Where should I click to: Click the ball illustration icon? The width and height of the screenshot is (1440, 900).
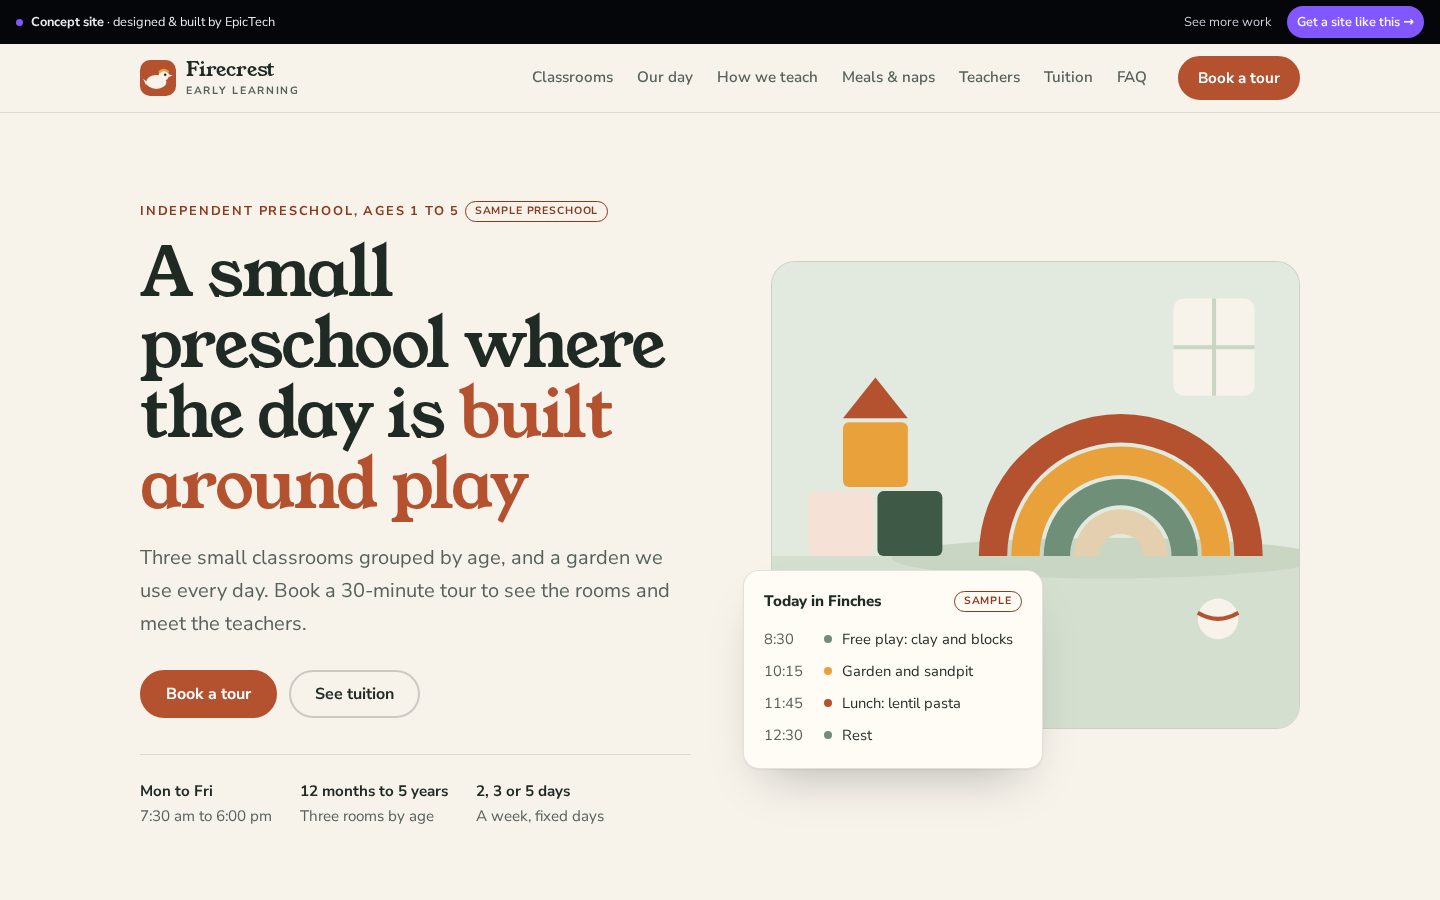pos(1218,619)
